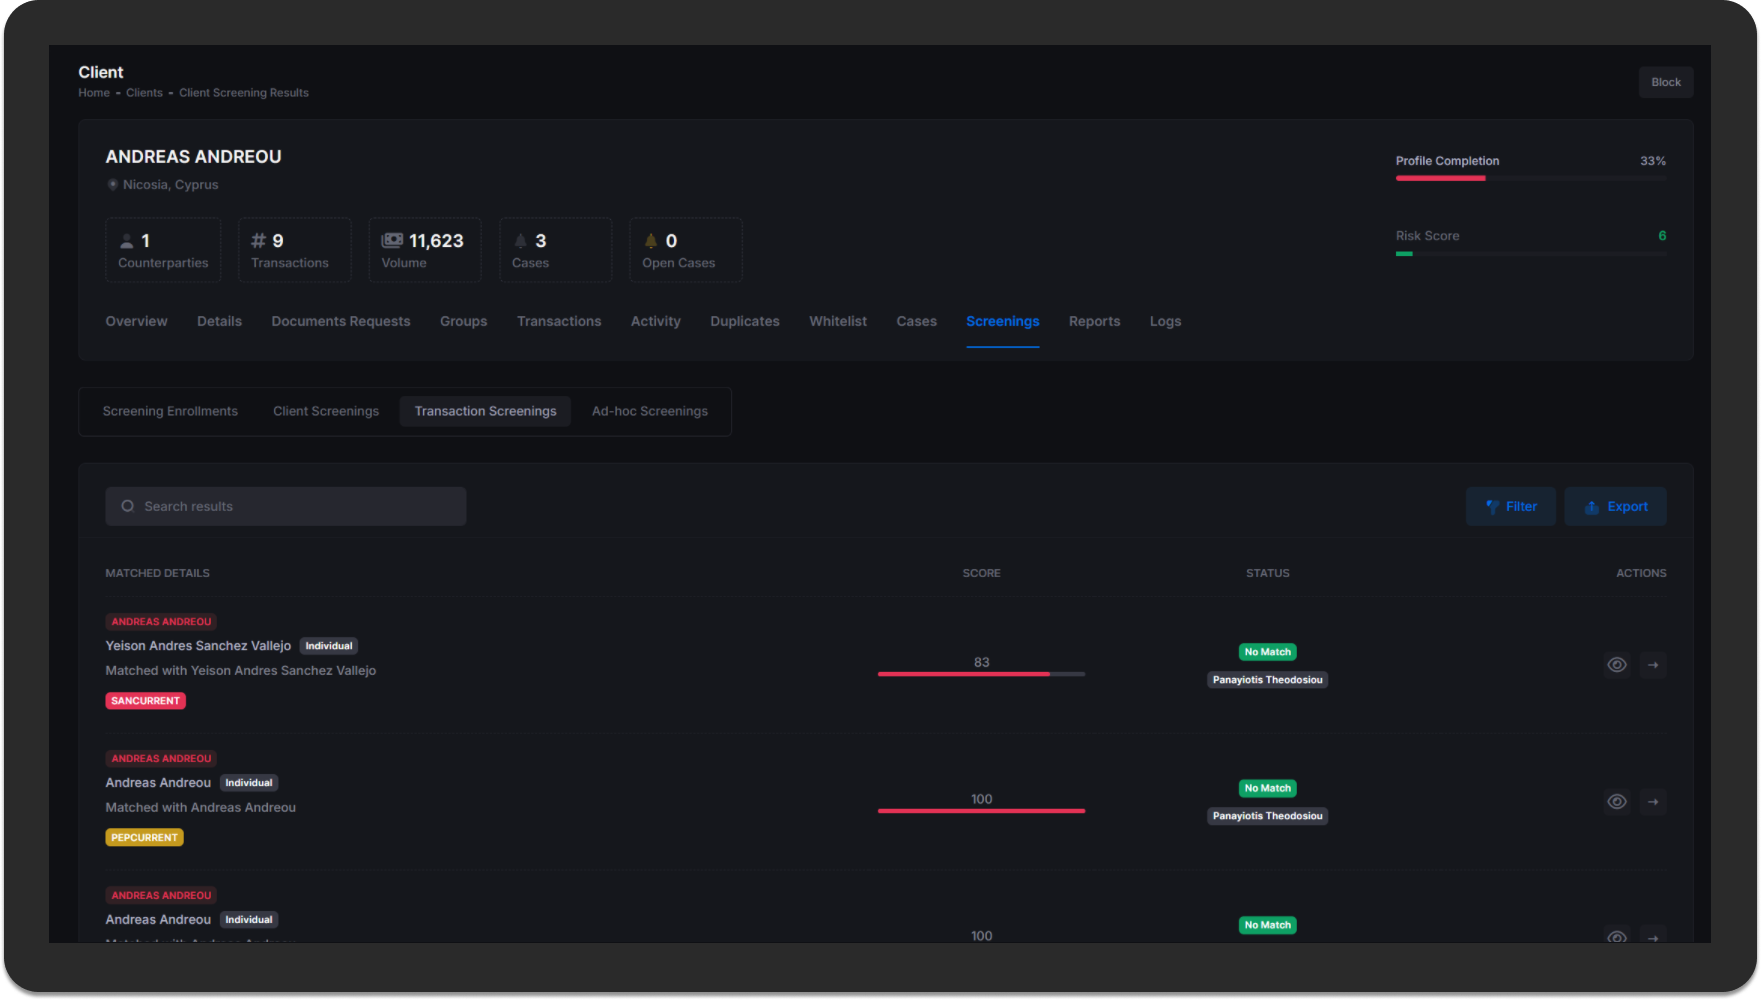This screenshot has height=1000, width=1761.
Task: Open the Ad-hoc Screenings tab
Action: click(x=649, y=412)
